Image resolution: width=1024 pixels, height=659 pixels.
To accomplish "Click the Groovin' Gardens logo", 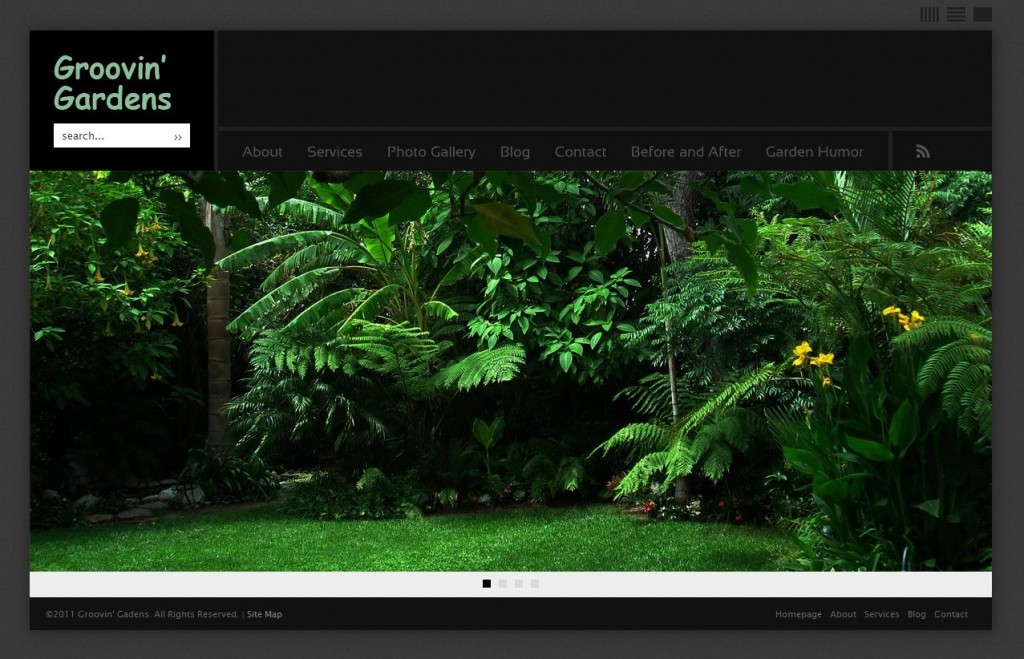I will click(113, 85).
